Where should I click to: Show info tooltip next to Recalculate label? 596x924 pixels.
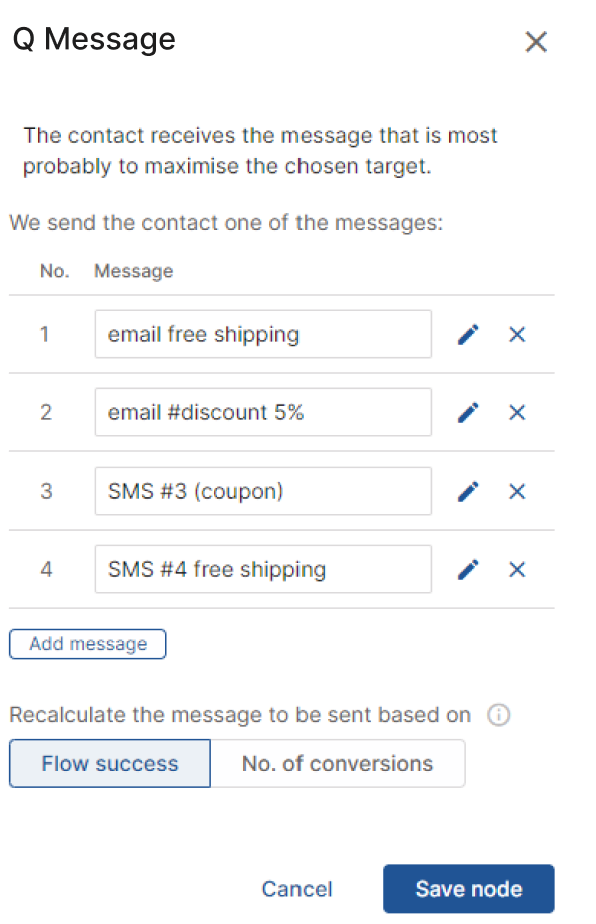point(498,715)
